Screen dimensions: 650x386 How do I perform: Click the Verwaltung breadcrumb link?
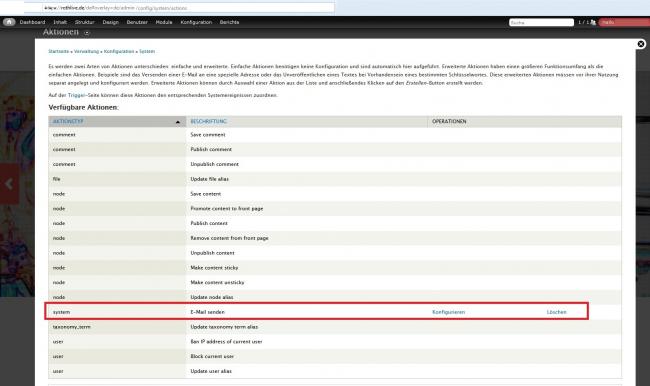coord(86,51)
